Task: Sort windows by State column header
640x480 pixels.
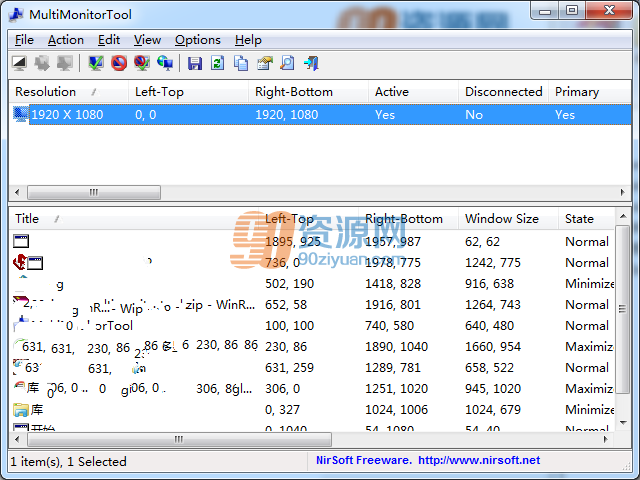Action: [x=587, y=219]
